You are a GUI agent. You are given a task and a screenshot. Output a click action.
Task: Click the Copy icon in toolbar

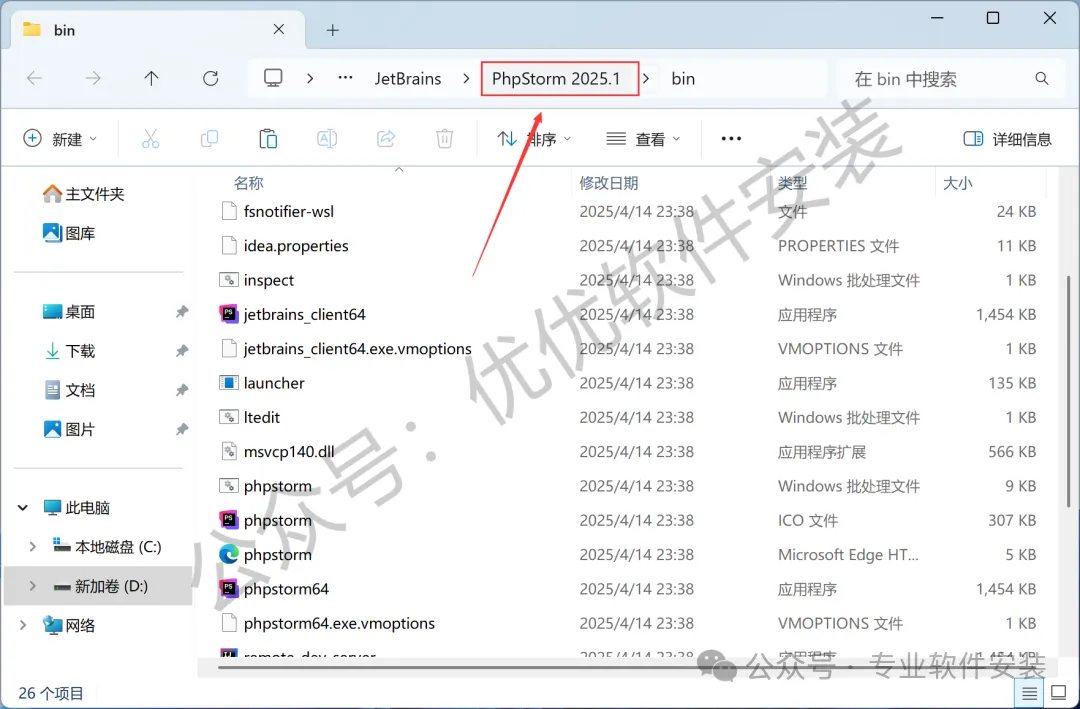coord(209,138)
